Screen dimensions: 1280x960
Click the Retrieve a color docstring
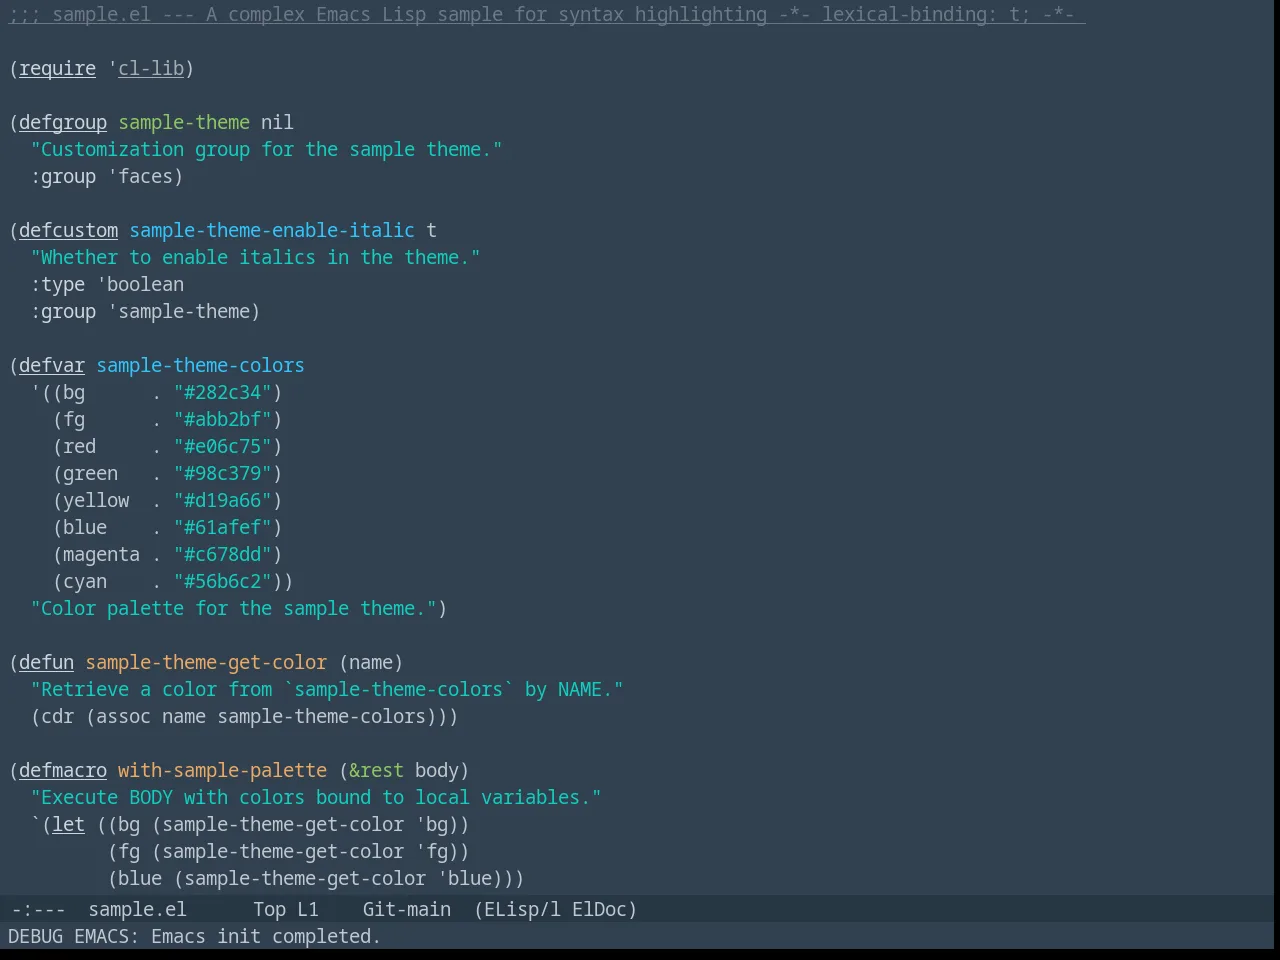point(327,689)
